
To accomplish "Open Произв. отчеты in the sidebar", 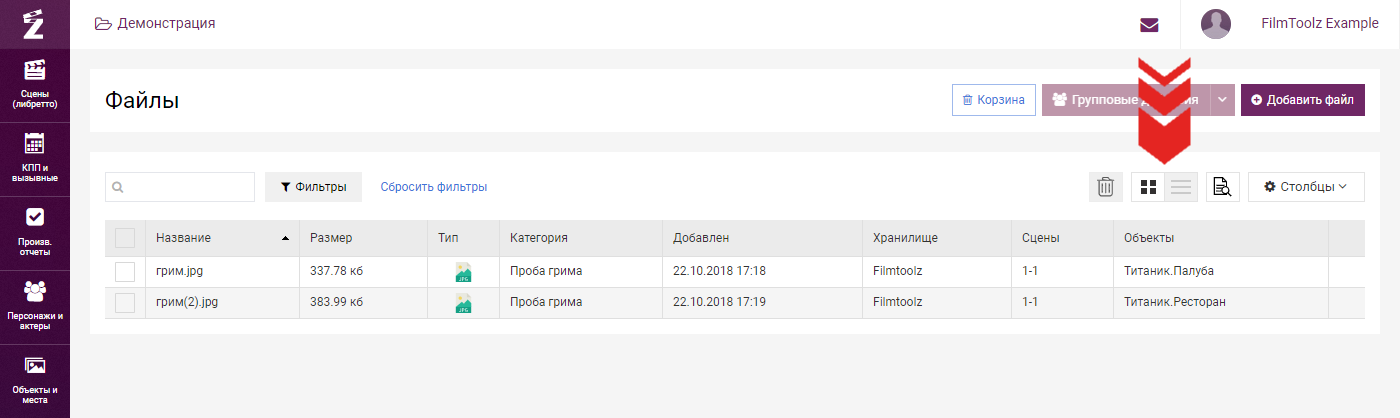I will [35, 232].
